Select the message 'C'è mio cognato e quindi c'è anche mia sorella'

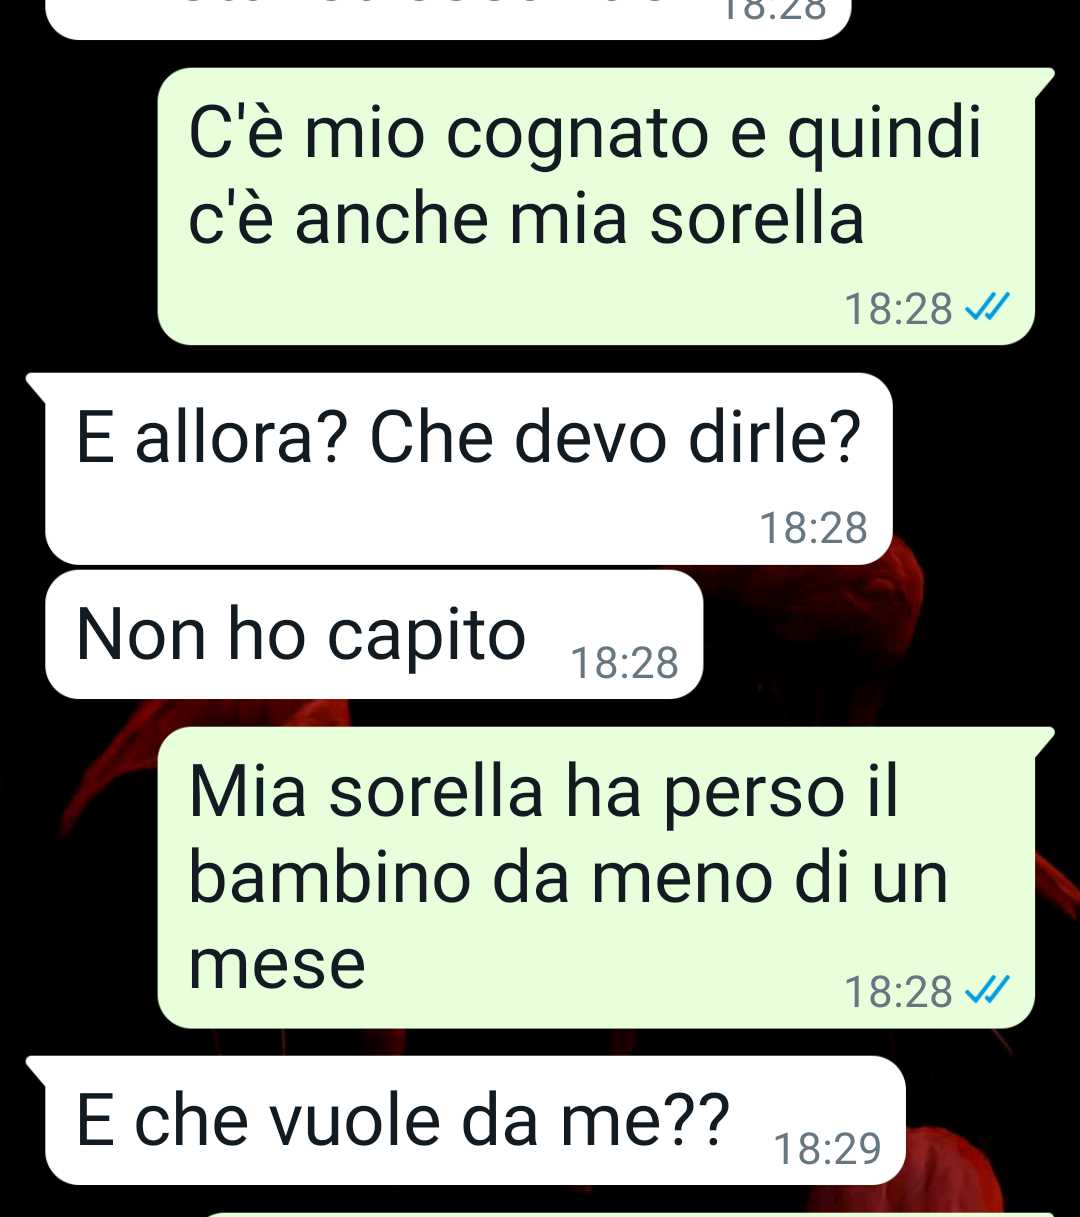point(596,206)
